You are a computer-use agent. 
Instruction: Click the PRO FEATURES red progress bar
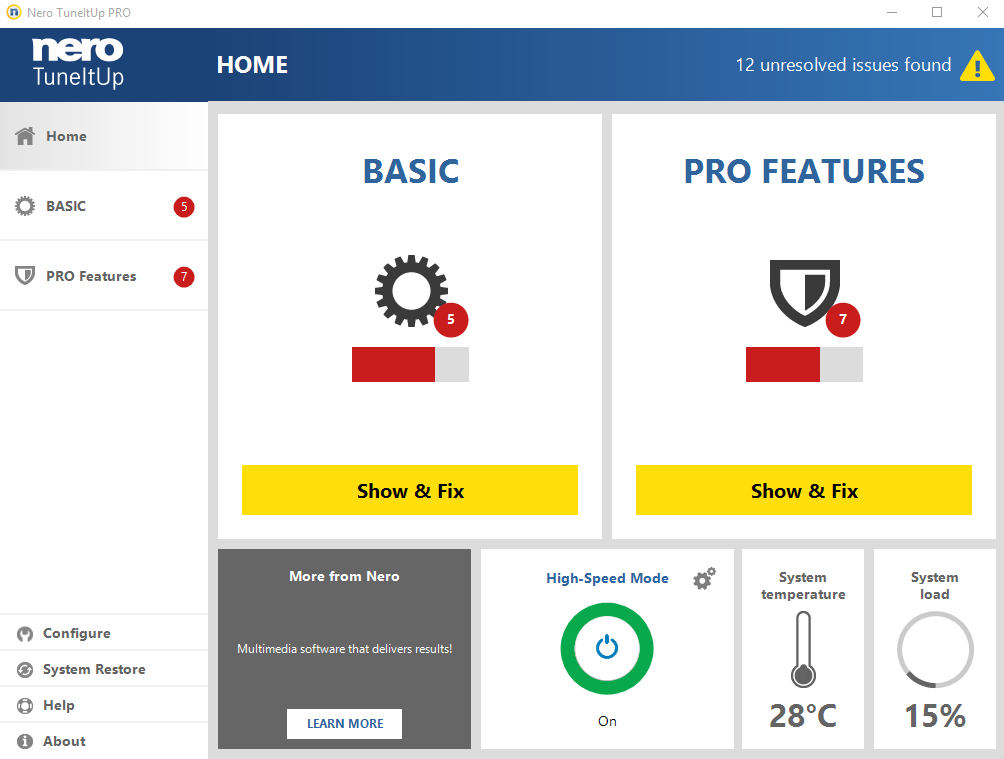pyautogui.click(x=804, y=364)
